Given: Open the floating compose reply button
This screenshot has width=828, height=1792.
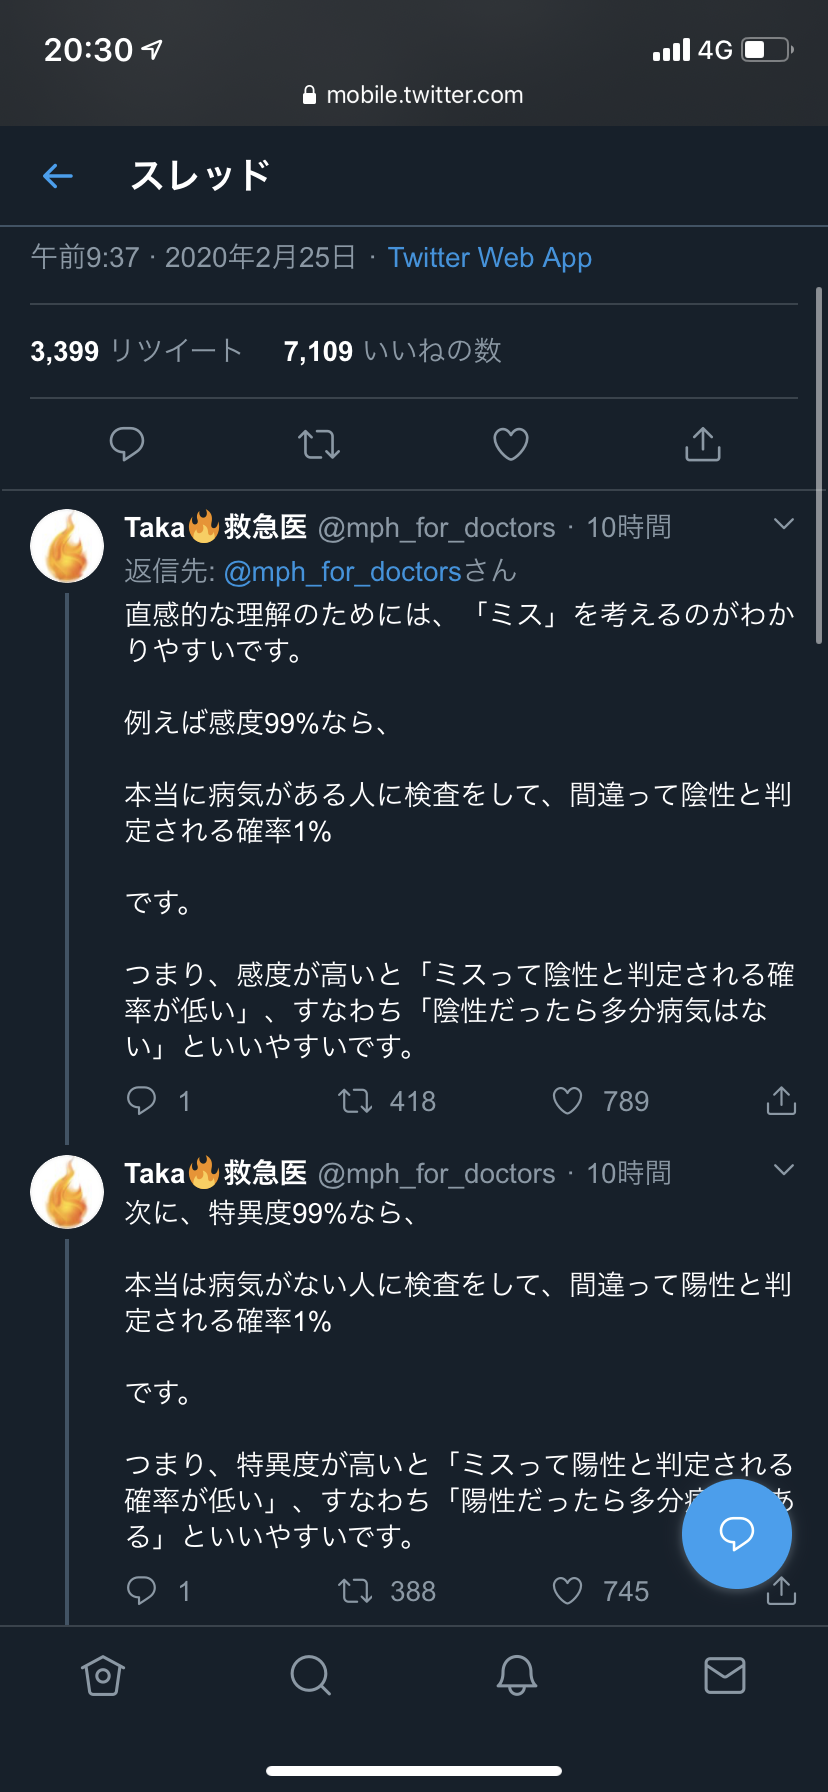Looking at the screenshot, I should [736, 1533].
